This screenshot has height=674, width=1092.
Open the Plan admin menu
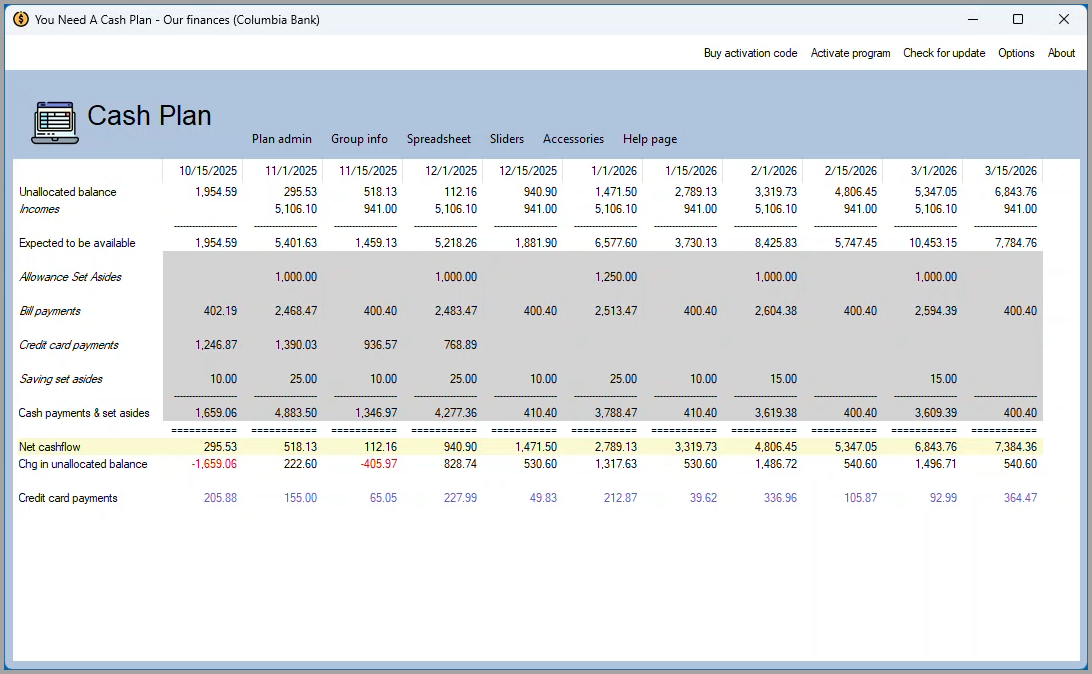281,139
